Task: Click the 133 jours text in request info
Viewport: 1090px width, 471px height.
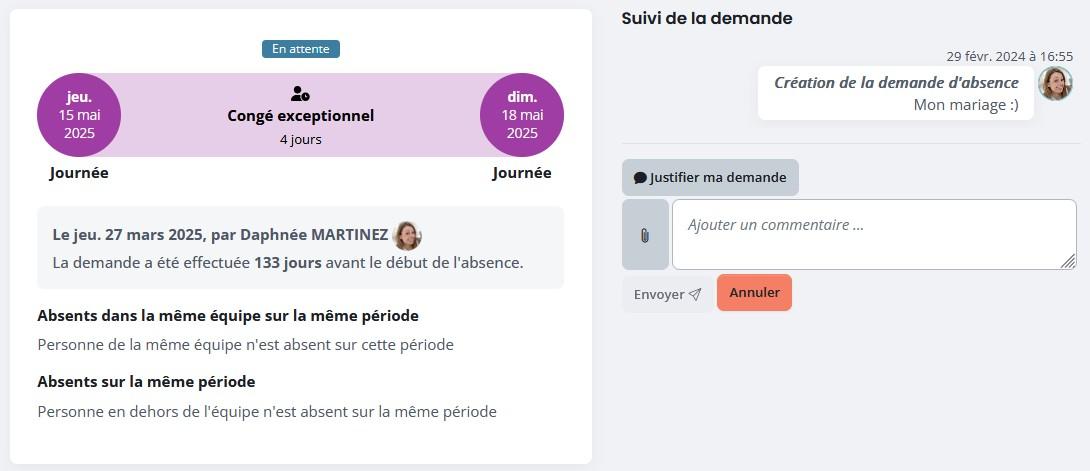Action: click(x=288, y=263)
